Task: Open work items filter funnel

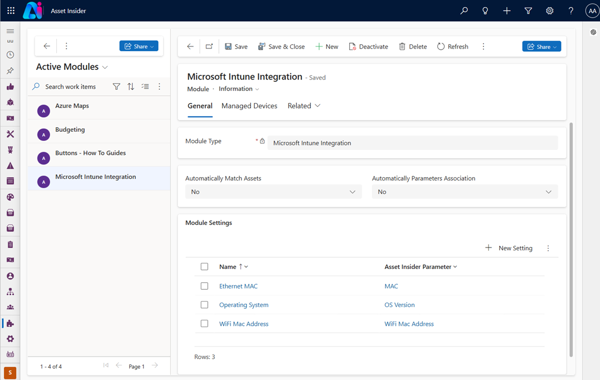Action: coord(116,86)
